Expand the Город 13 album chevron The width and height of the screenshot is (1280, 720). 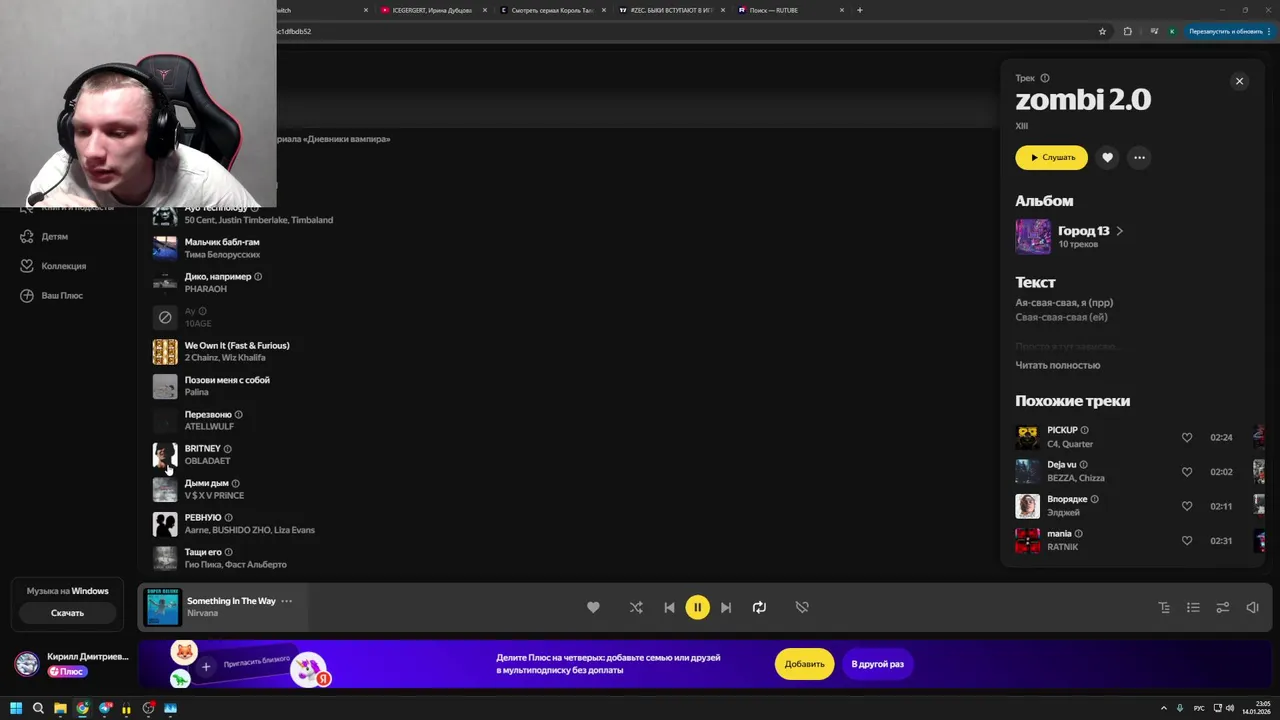click(x=1119, y=231)
